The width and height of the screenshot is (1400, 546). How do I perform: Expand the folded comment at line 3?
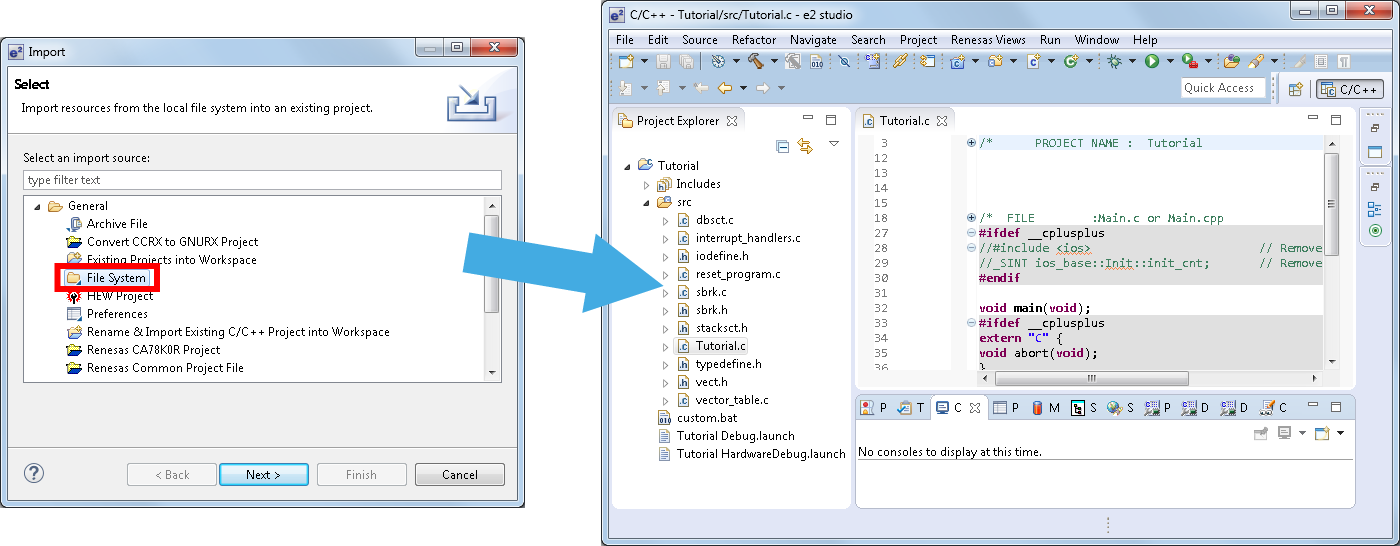point(971,143)
